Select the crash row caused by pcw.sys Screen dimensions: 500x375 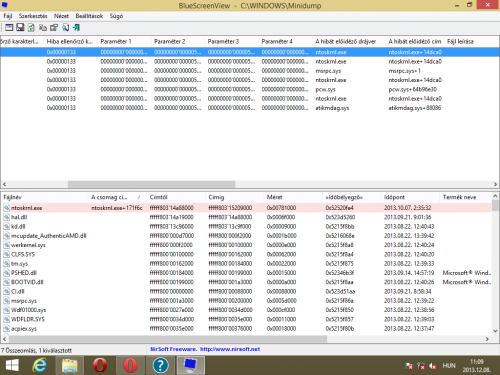tap(250, 89)
